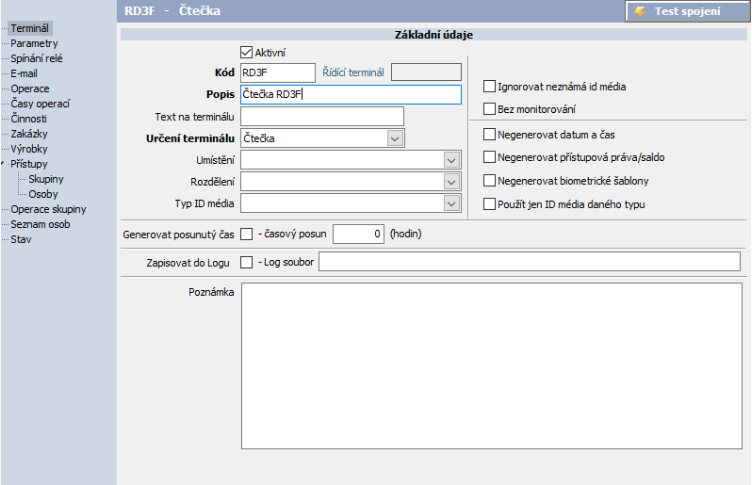Tick the Bez monitorování checkbox
The image size is (752, 485).
click(x=490, y=109)
